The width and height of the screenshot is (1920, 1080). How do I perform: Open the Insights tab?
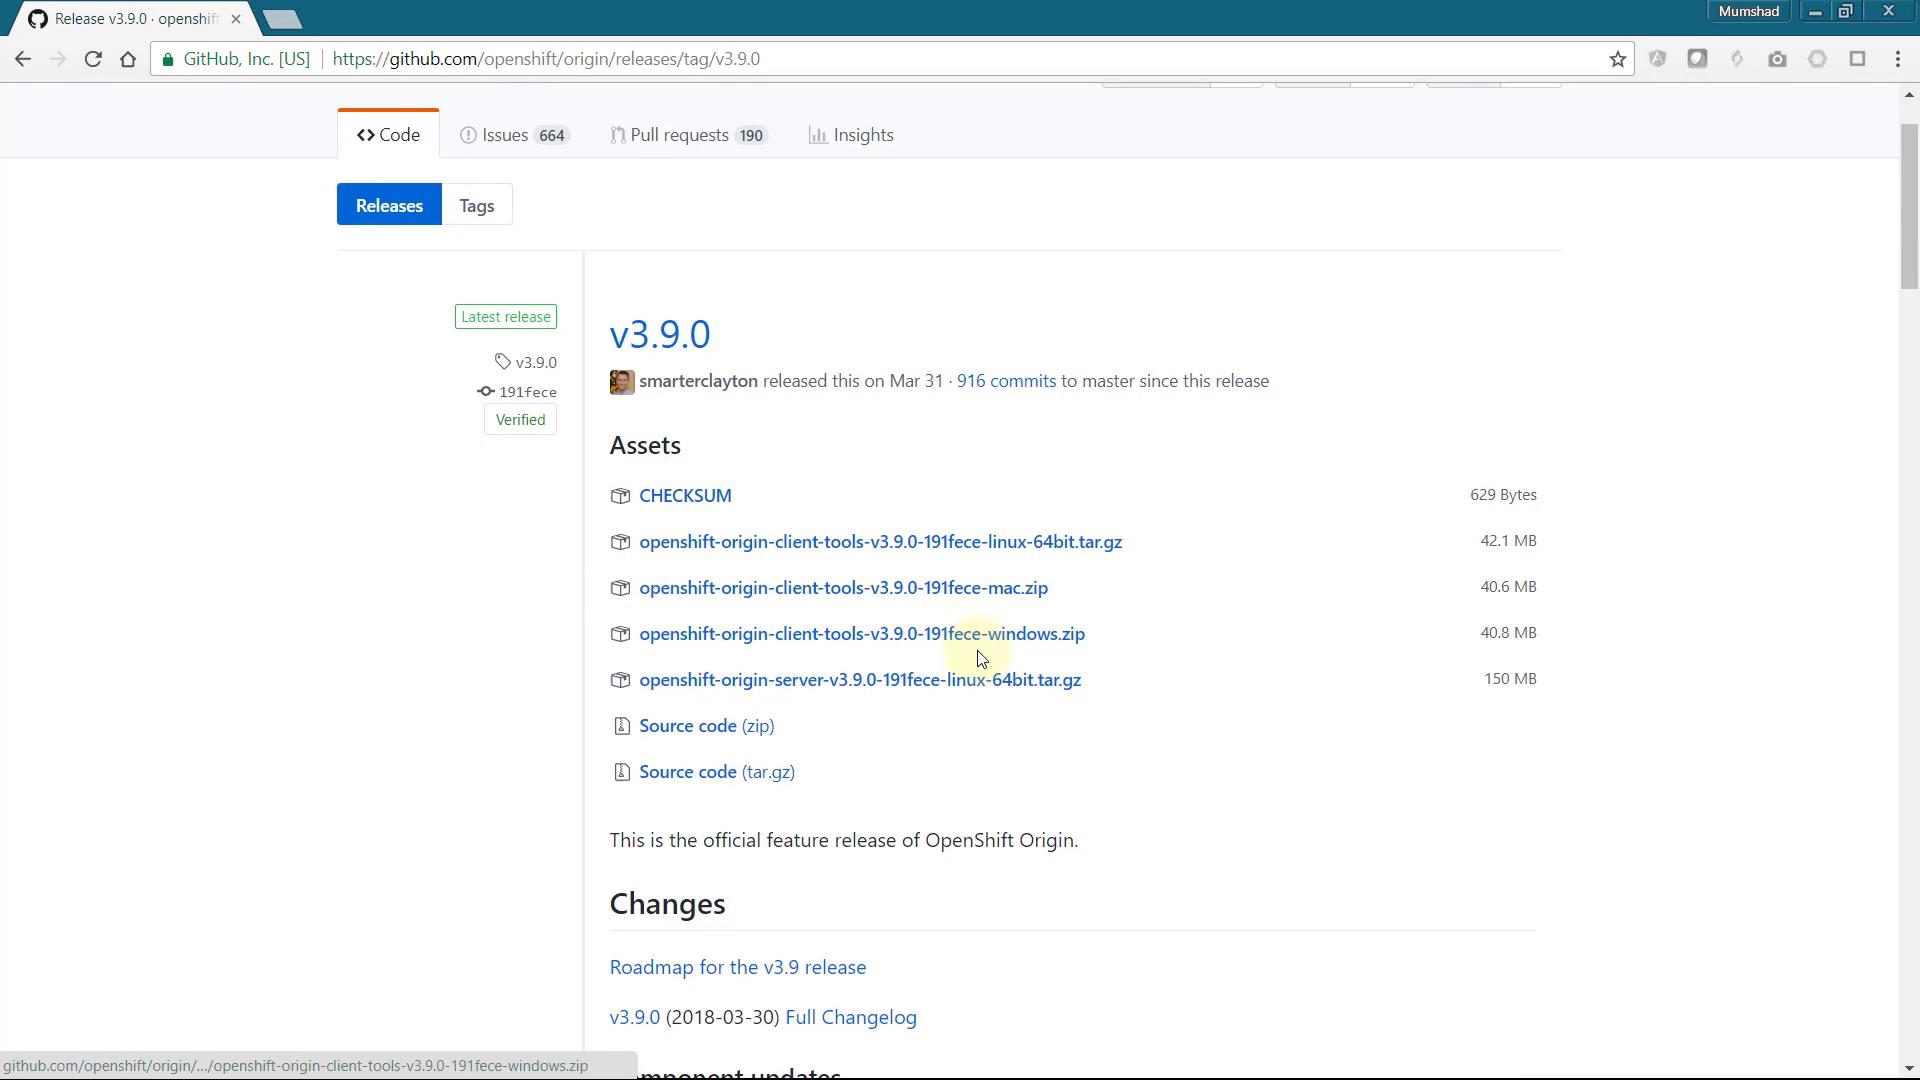coord(851,135)
